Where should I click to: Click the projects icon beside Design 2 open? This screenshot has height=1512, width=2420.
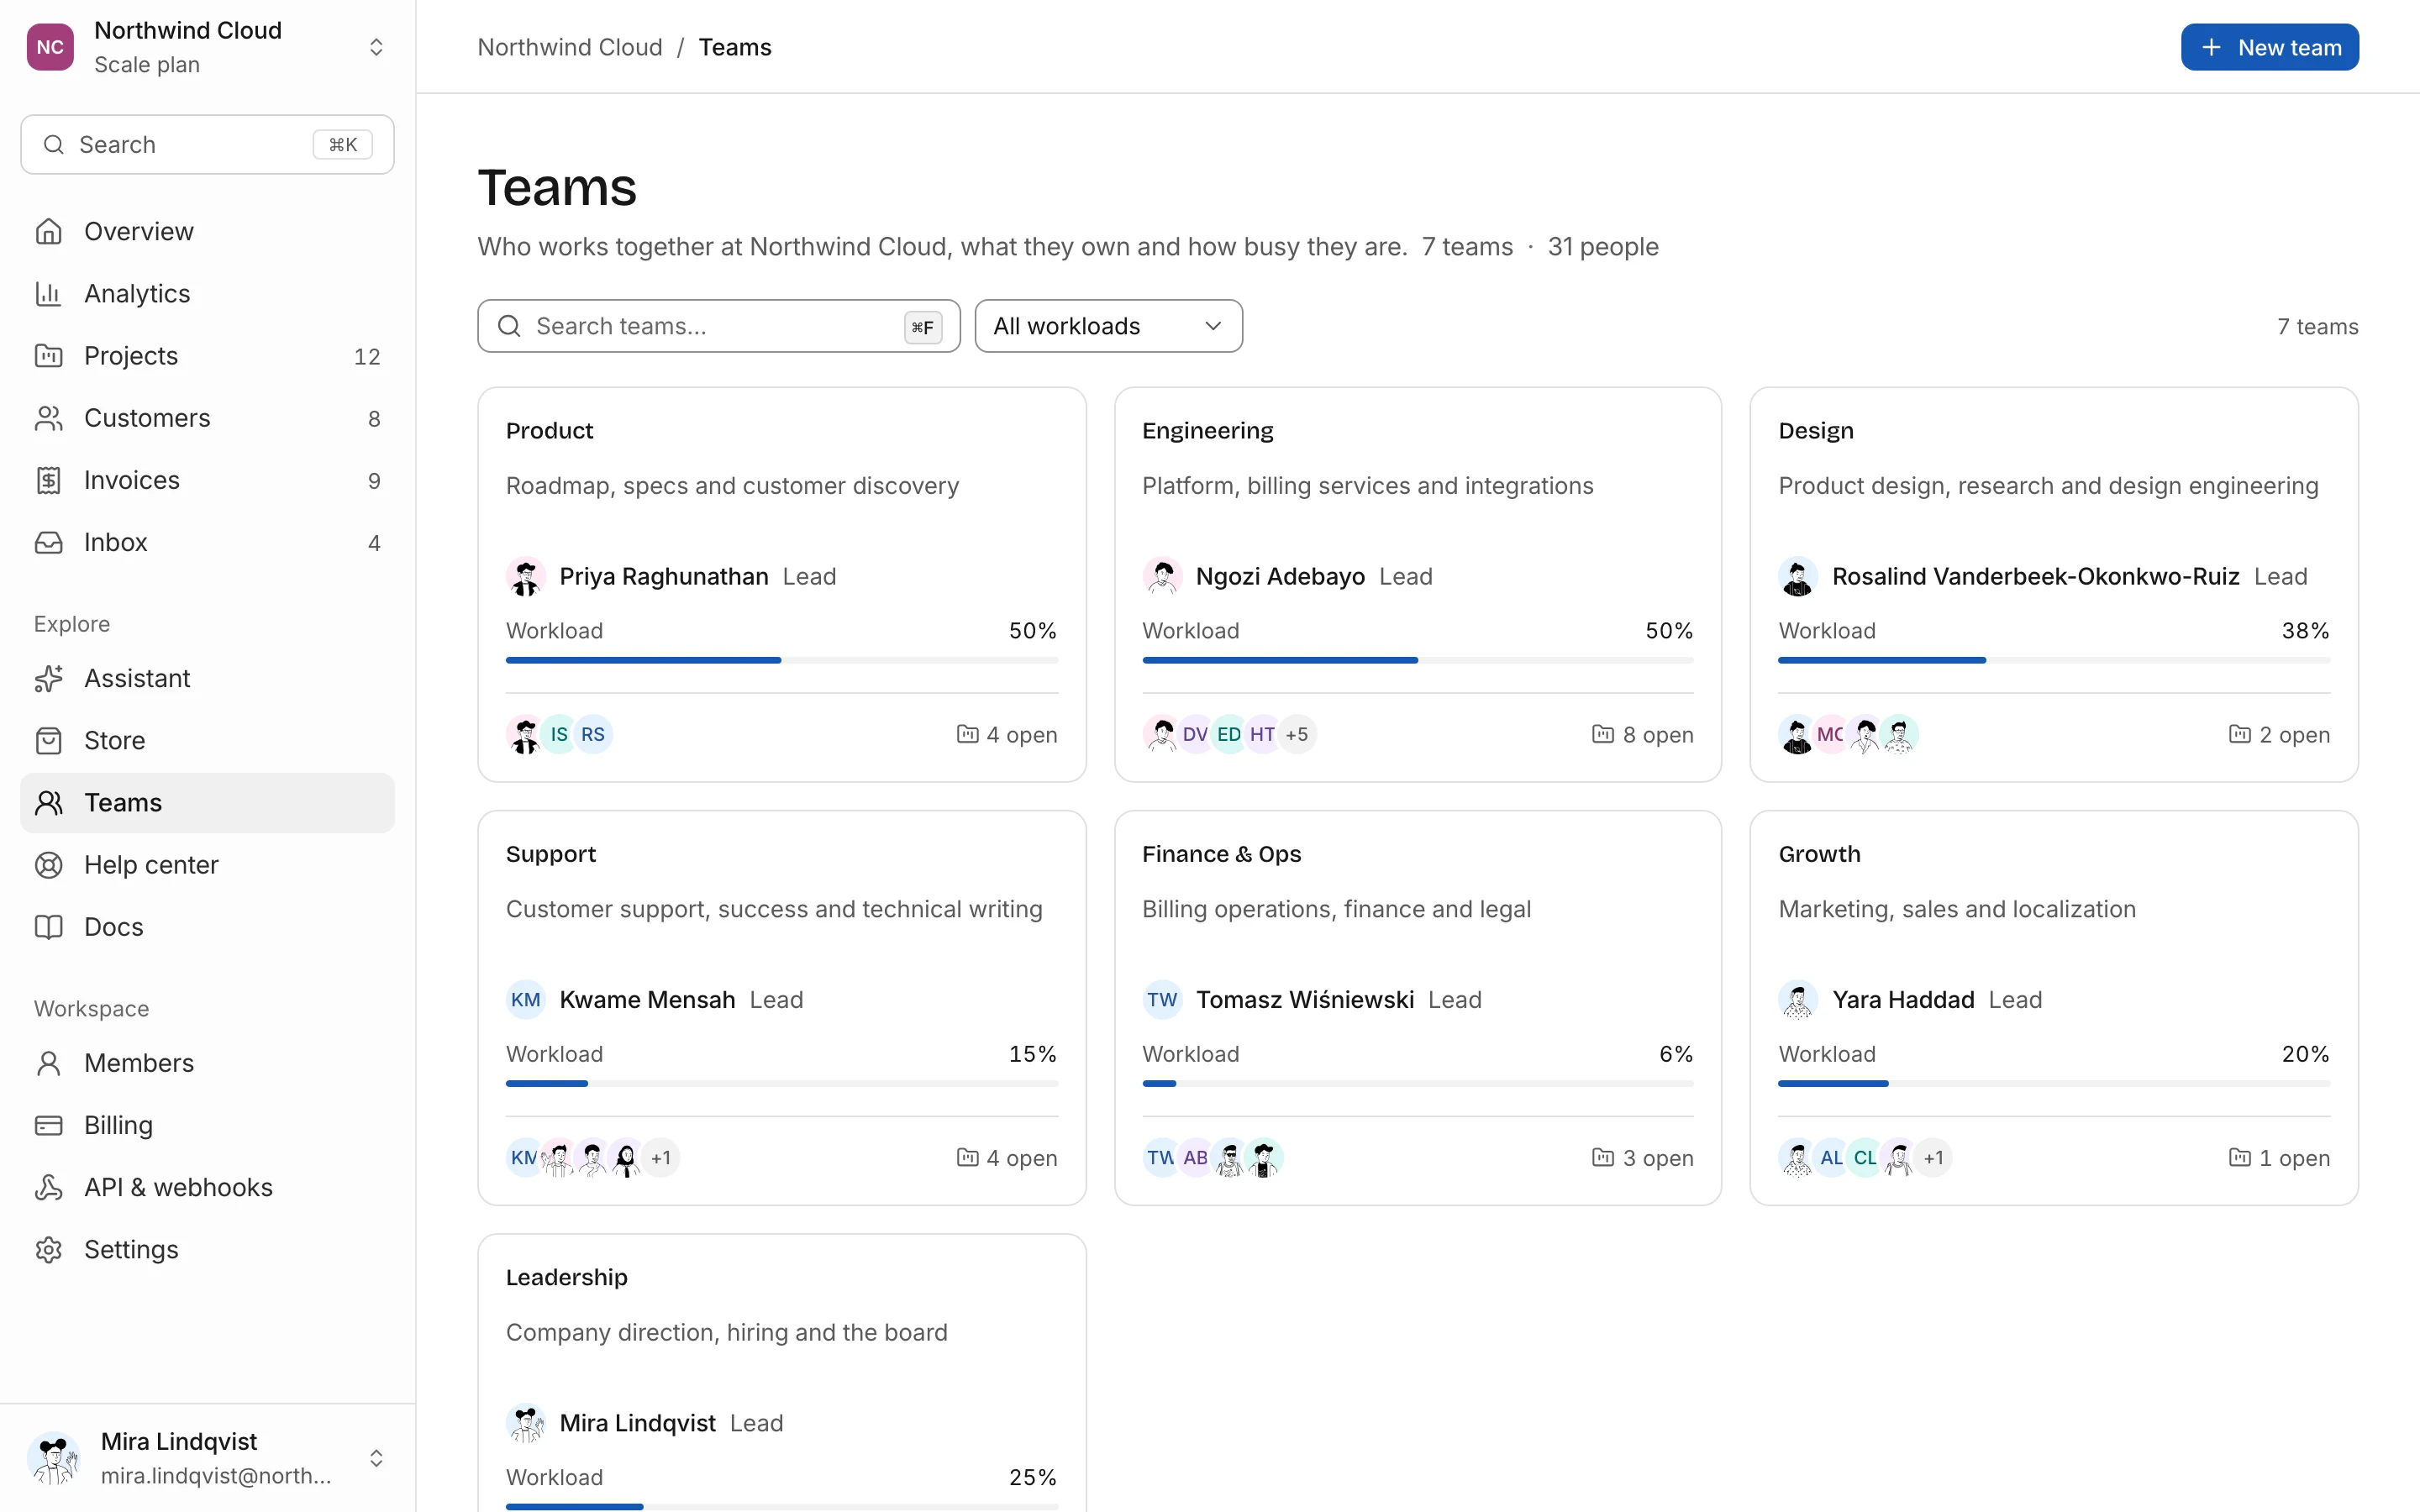click(2239, 734)
